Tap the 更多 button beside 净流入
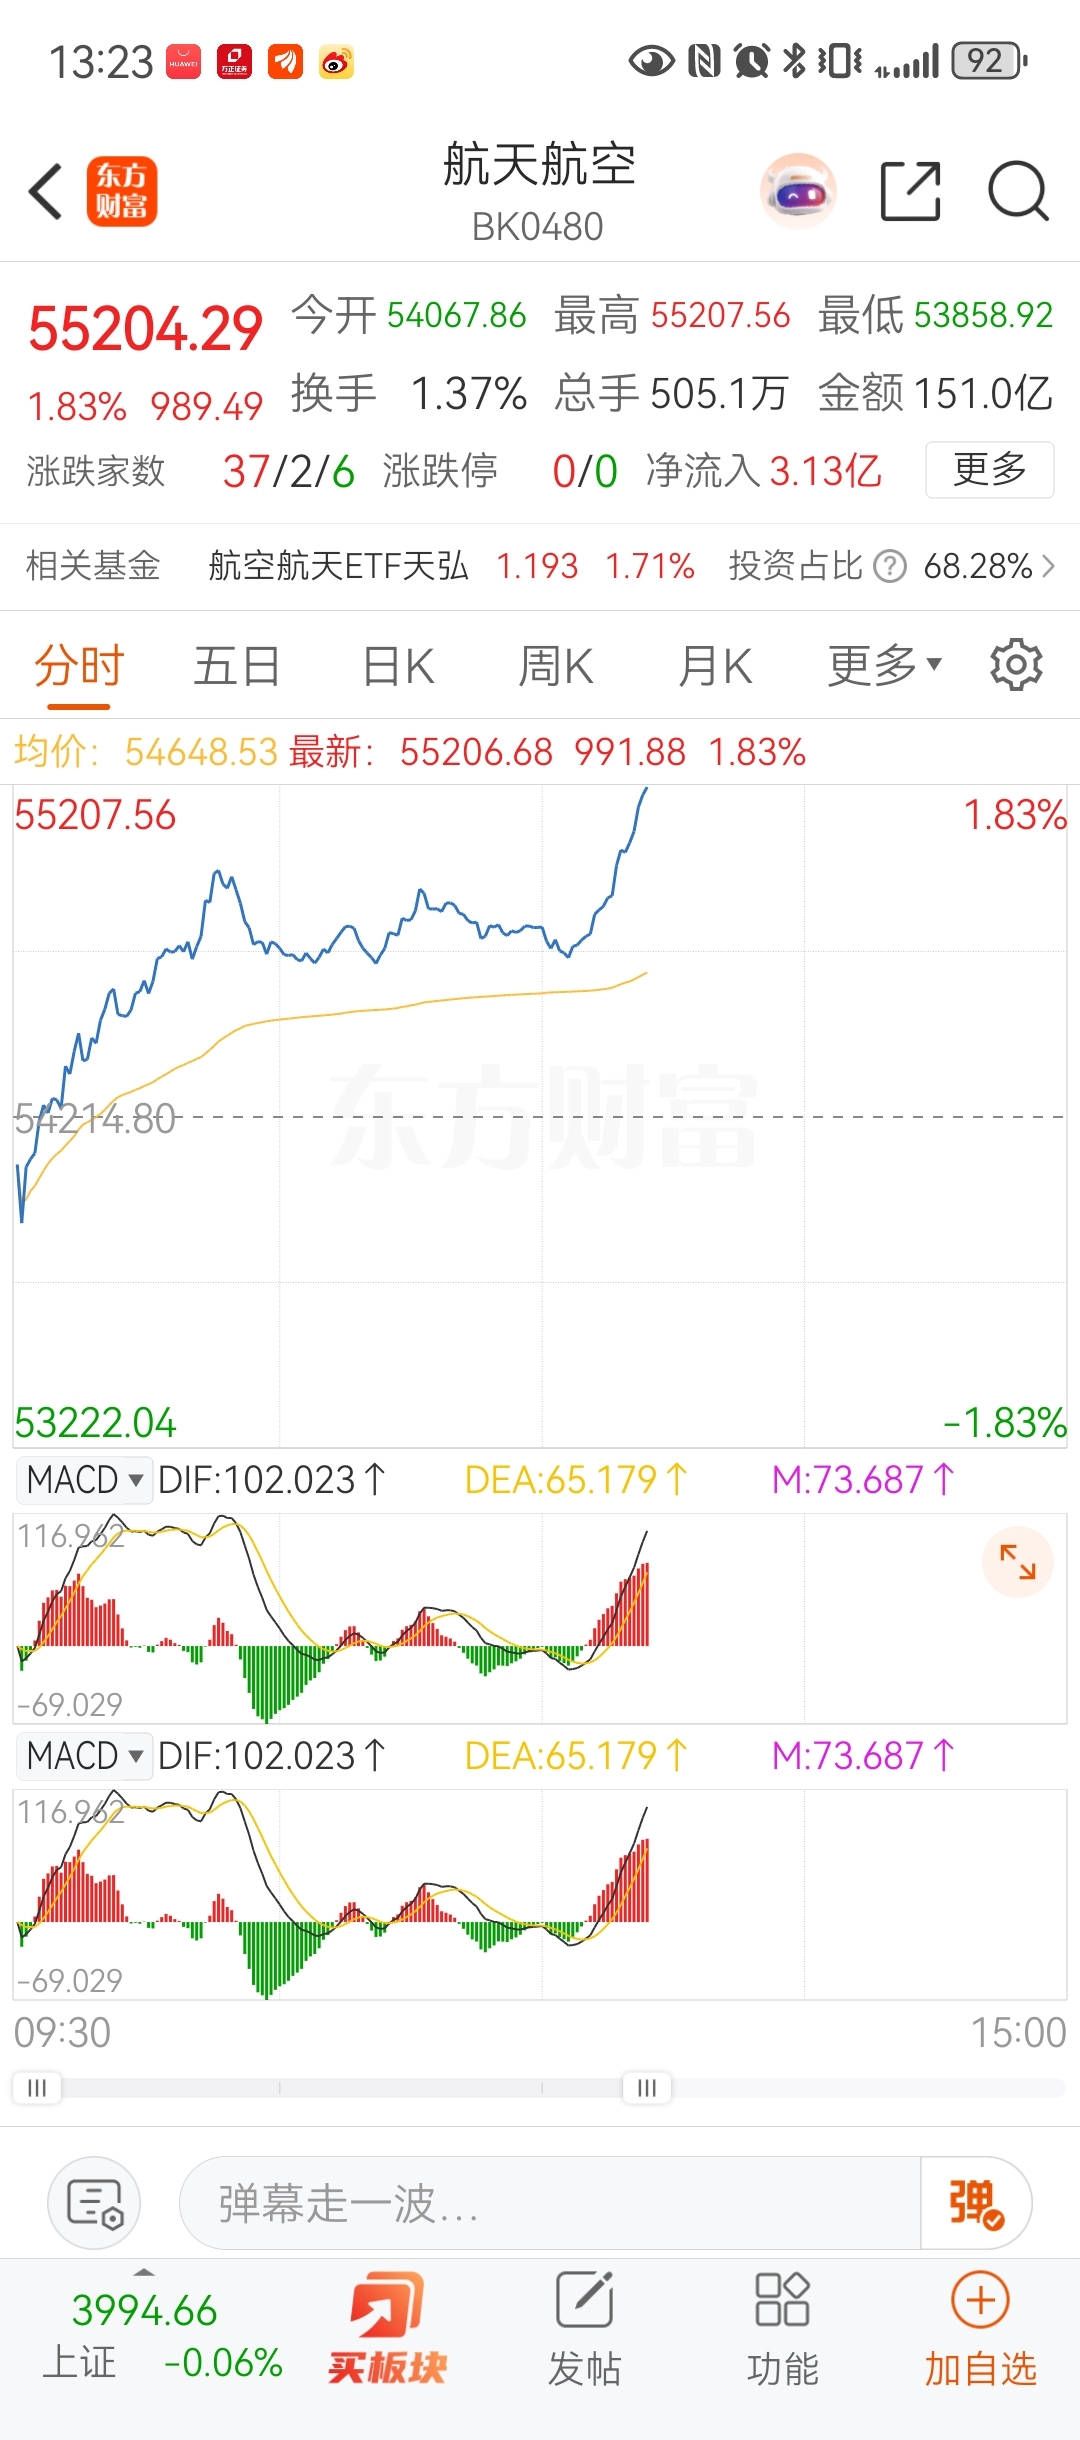This screenshot has height=2440, width=1080. coord(989,469)
